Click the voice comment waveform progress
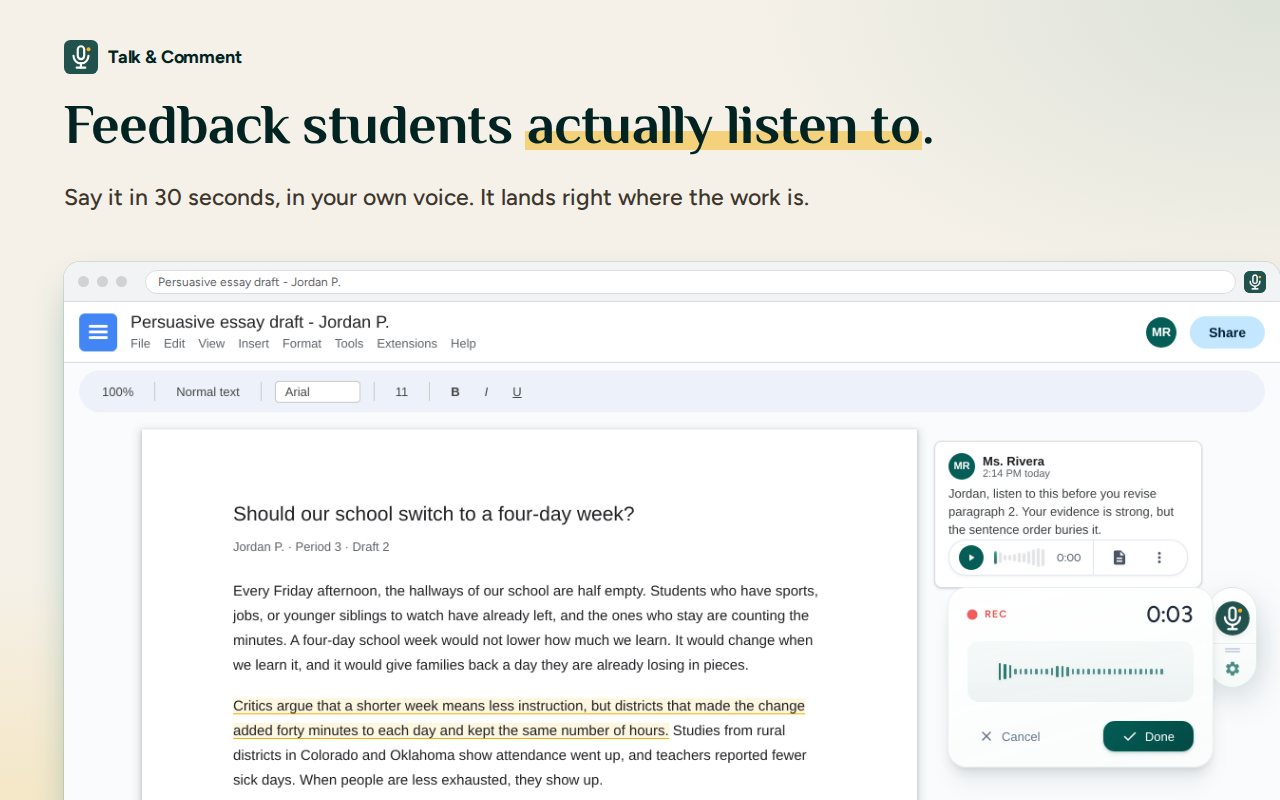1280x800 pixels. pyautogui.click(x=1019, y=558)
